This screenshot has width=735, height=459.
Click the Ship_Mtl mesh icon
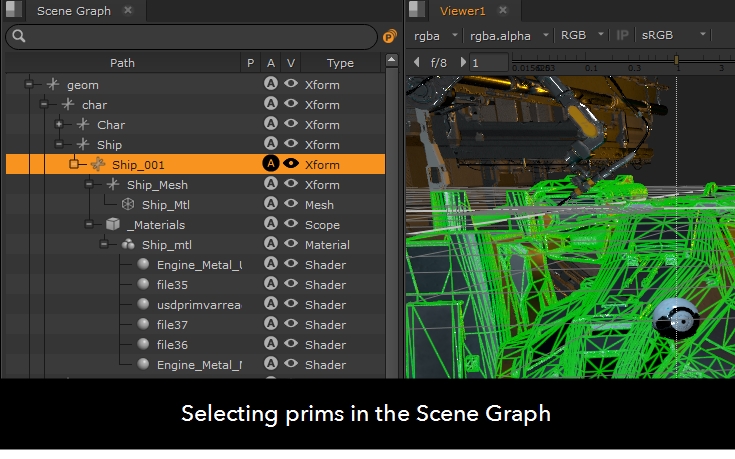(x=128, y=205)
